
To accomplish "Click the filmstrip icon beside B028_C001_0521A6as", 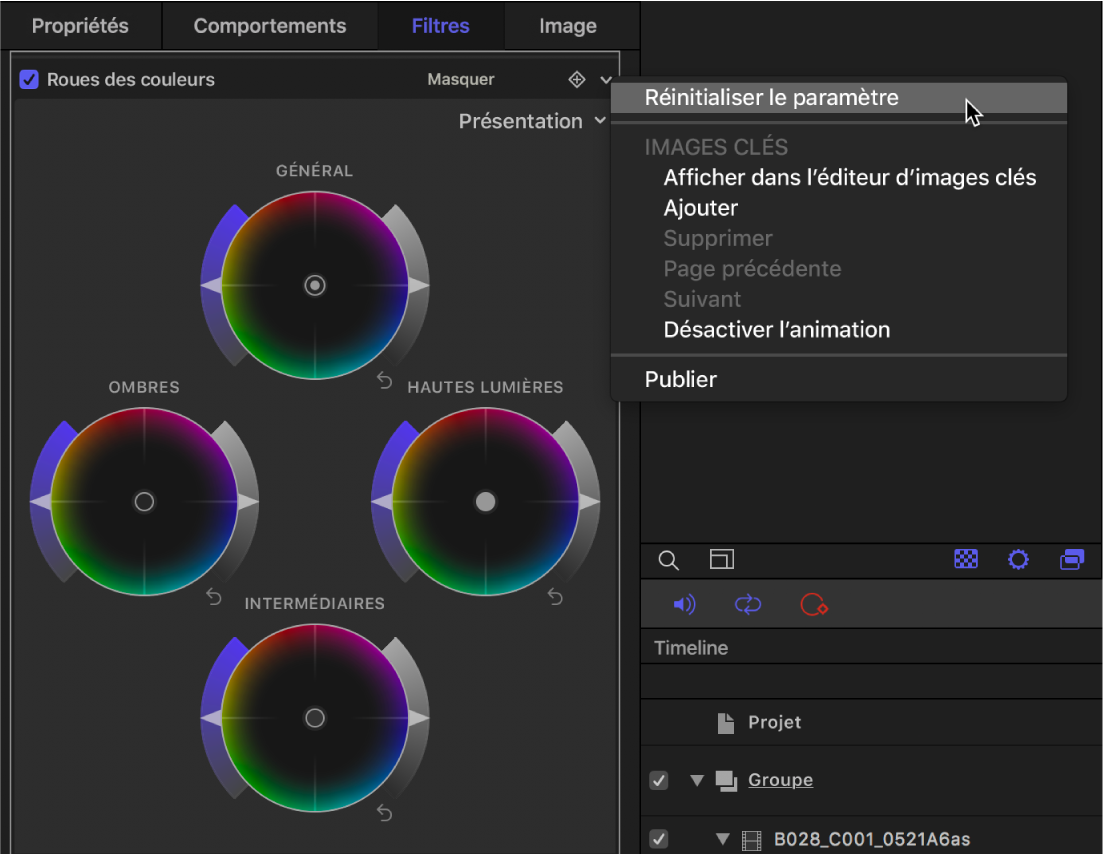I will coord(750,839).
